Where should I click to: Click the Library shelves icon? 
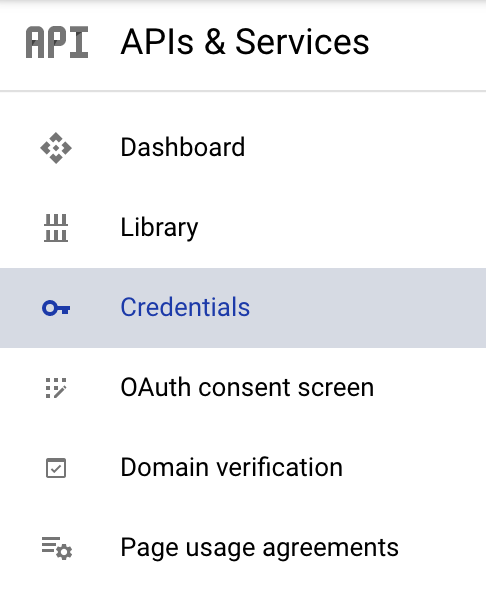point(56,228)
